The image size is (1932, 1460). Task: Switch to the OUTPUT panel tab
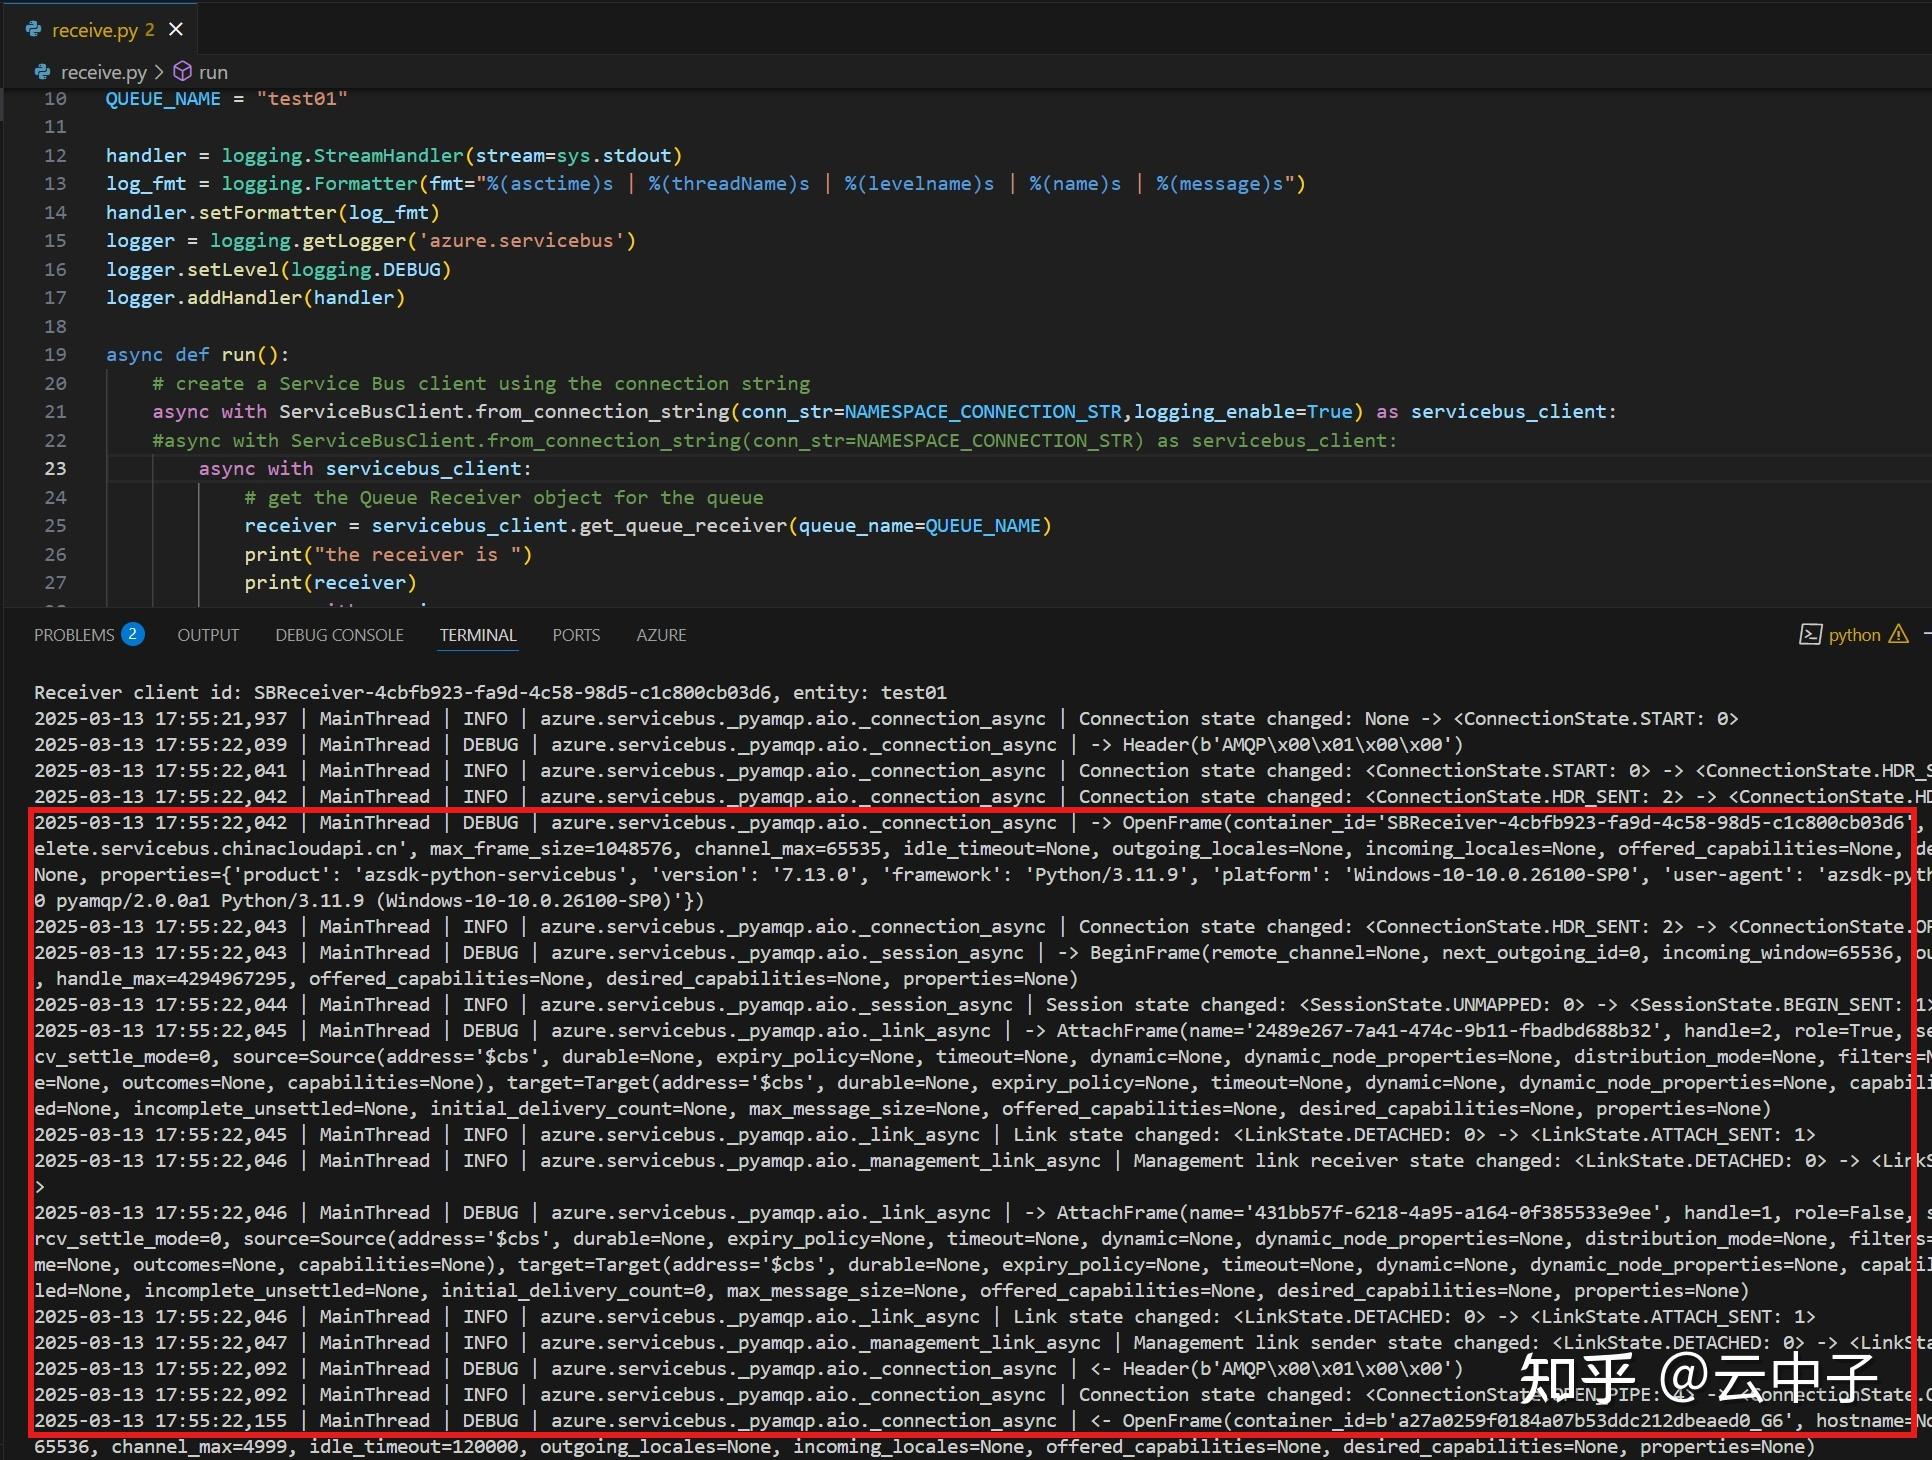point(207,634)
